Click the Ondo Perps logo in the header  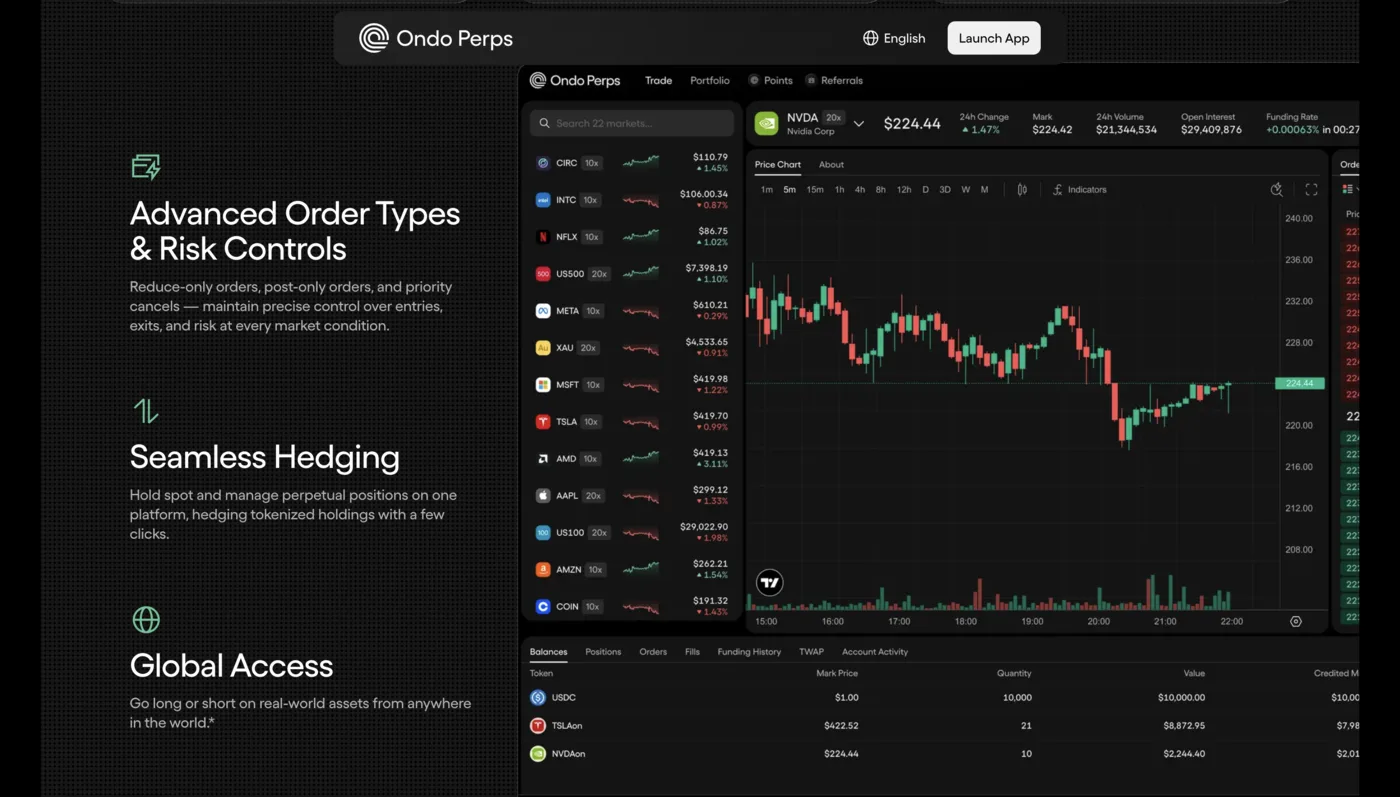[436, 38]
